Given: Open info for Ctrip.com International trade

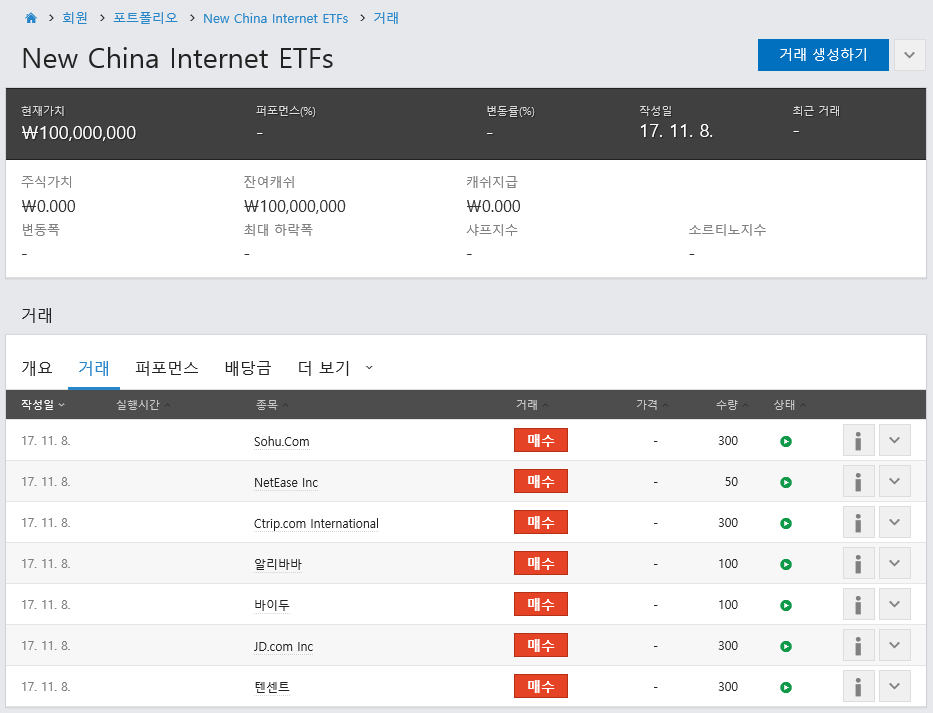Looking at the screenshot, I should [858, 523].
